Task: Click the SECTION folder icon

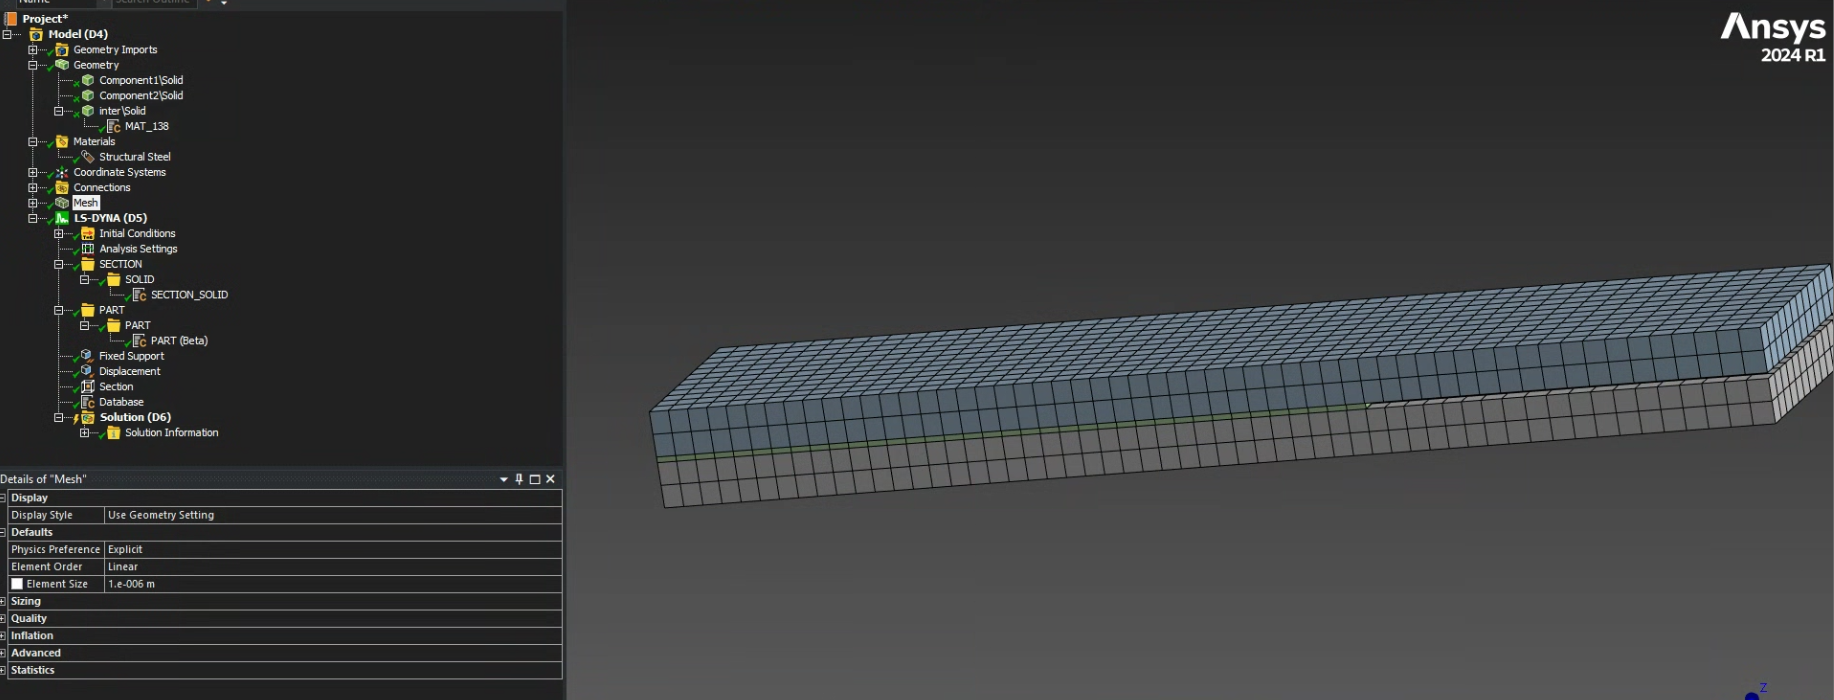Action: tap(88, 264)
